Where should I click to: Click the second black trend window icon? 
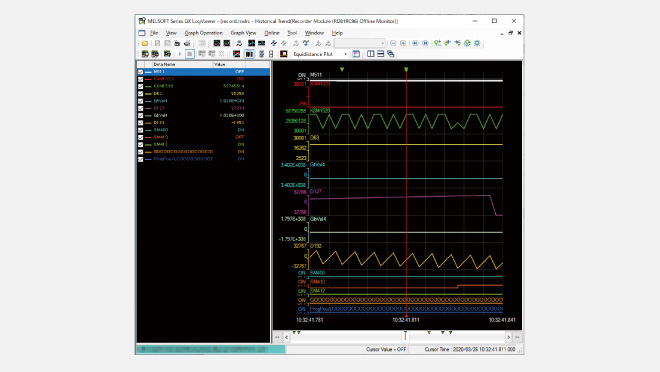[x=226, y=43]
